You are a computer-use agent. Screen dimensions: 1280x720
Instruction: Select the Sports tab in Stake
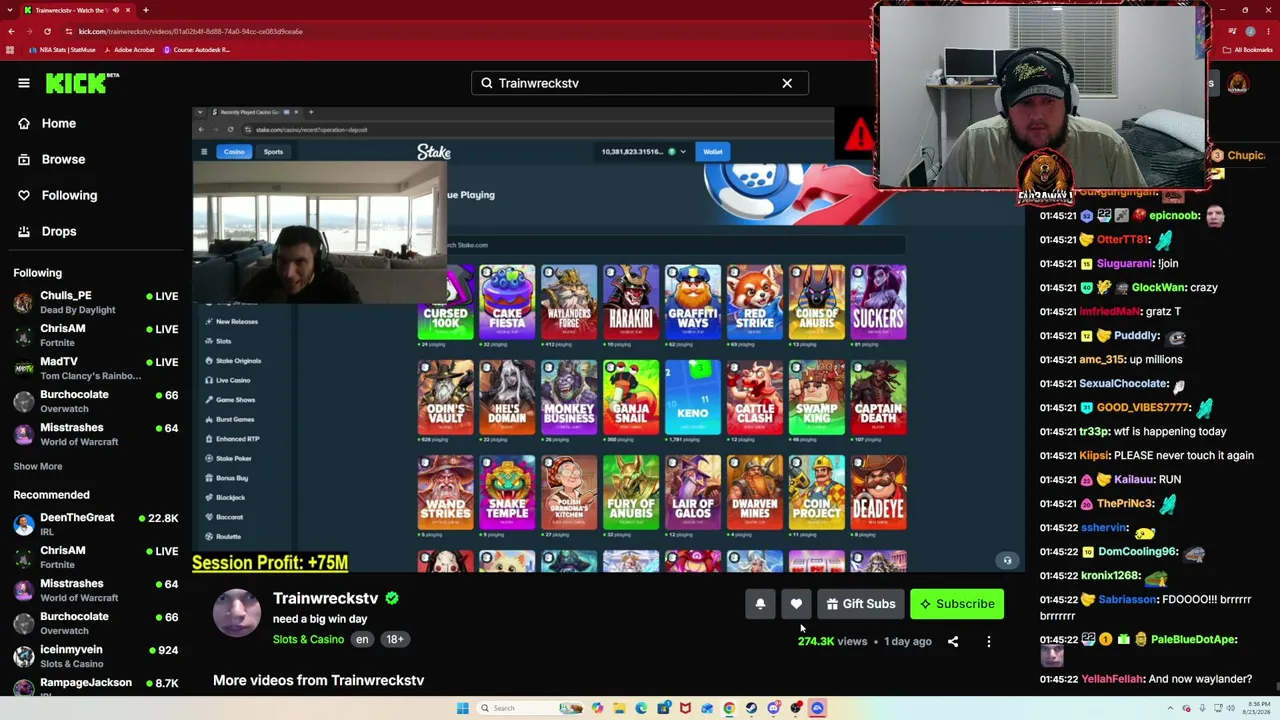273,152
